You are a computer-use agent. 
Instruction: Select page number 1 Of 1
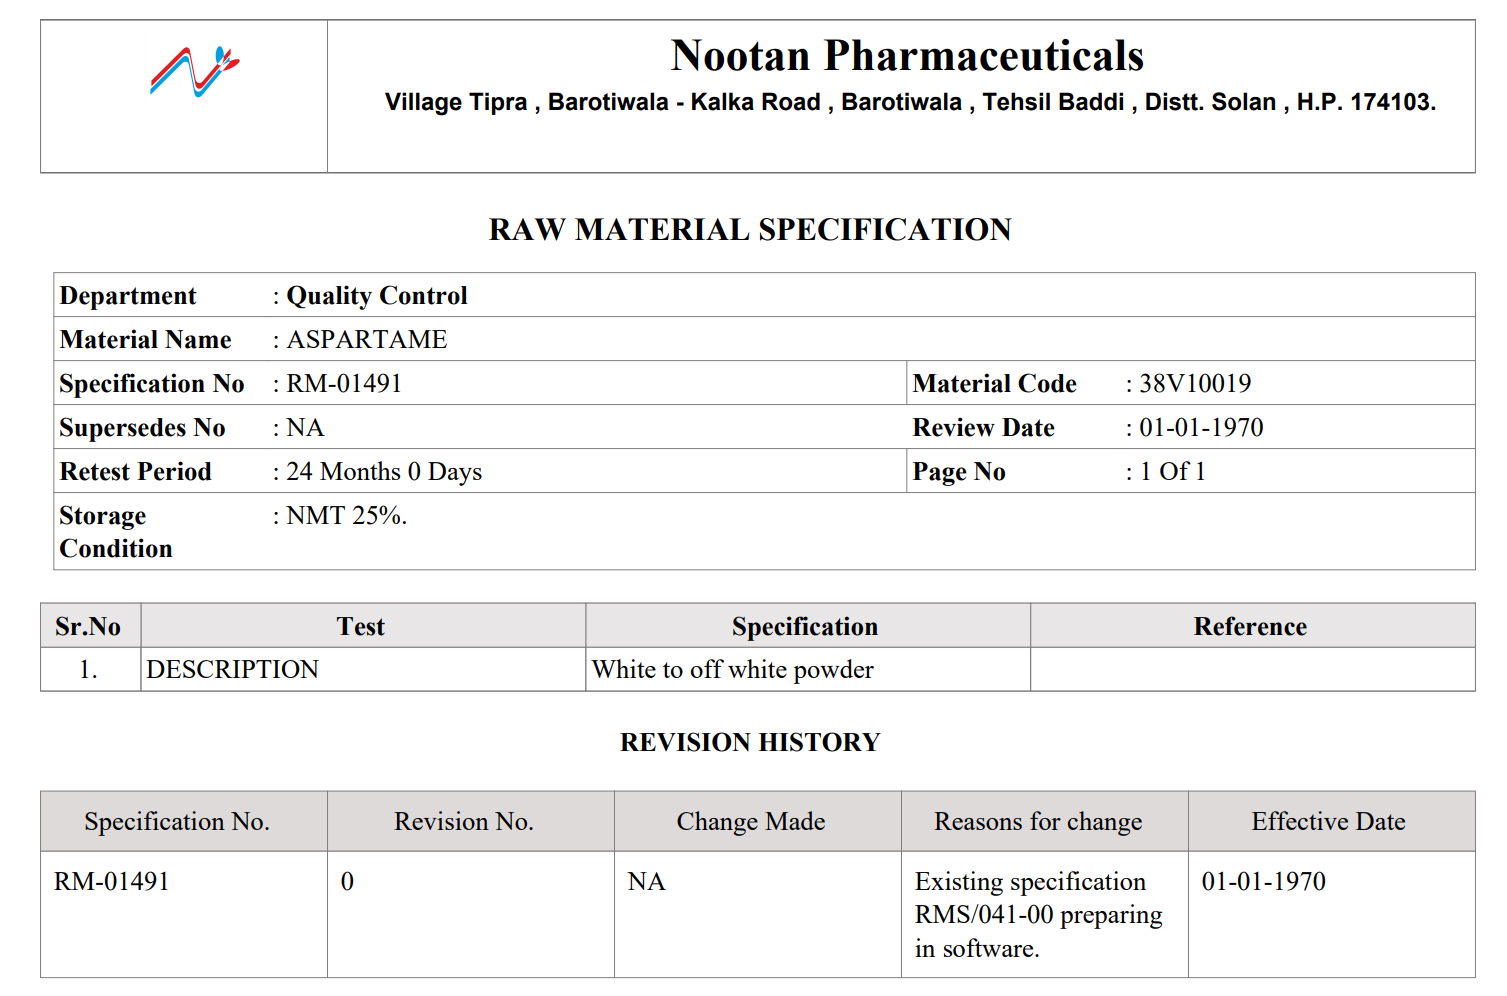[1172, 472]
